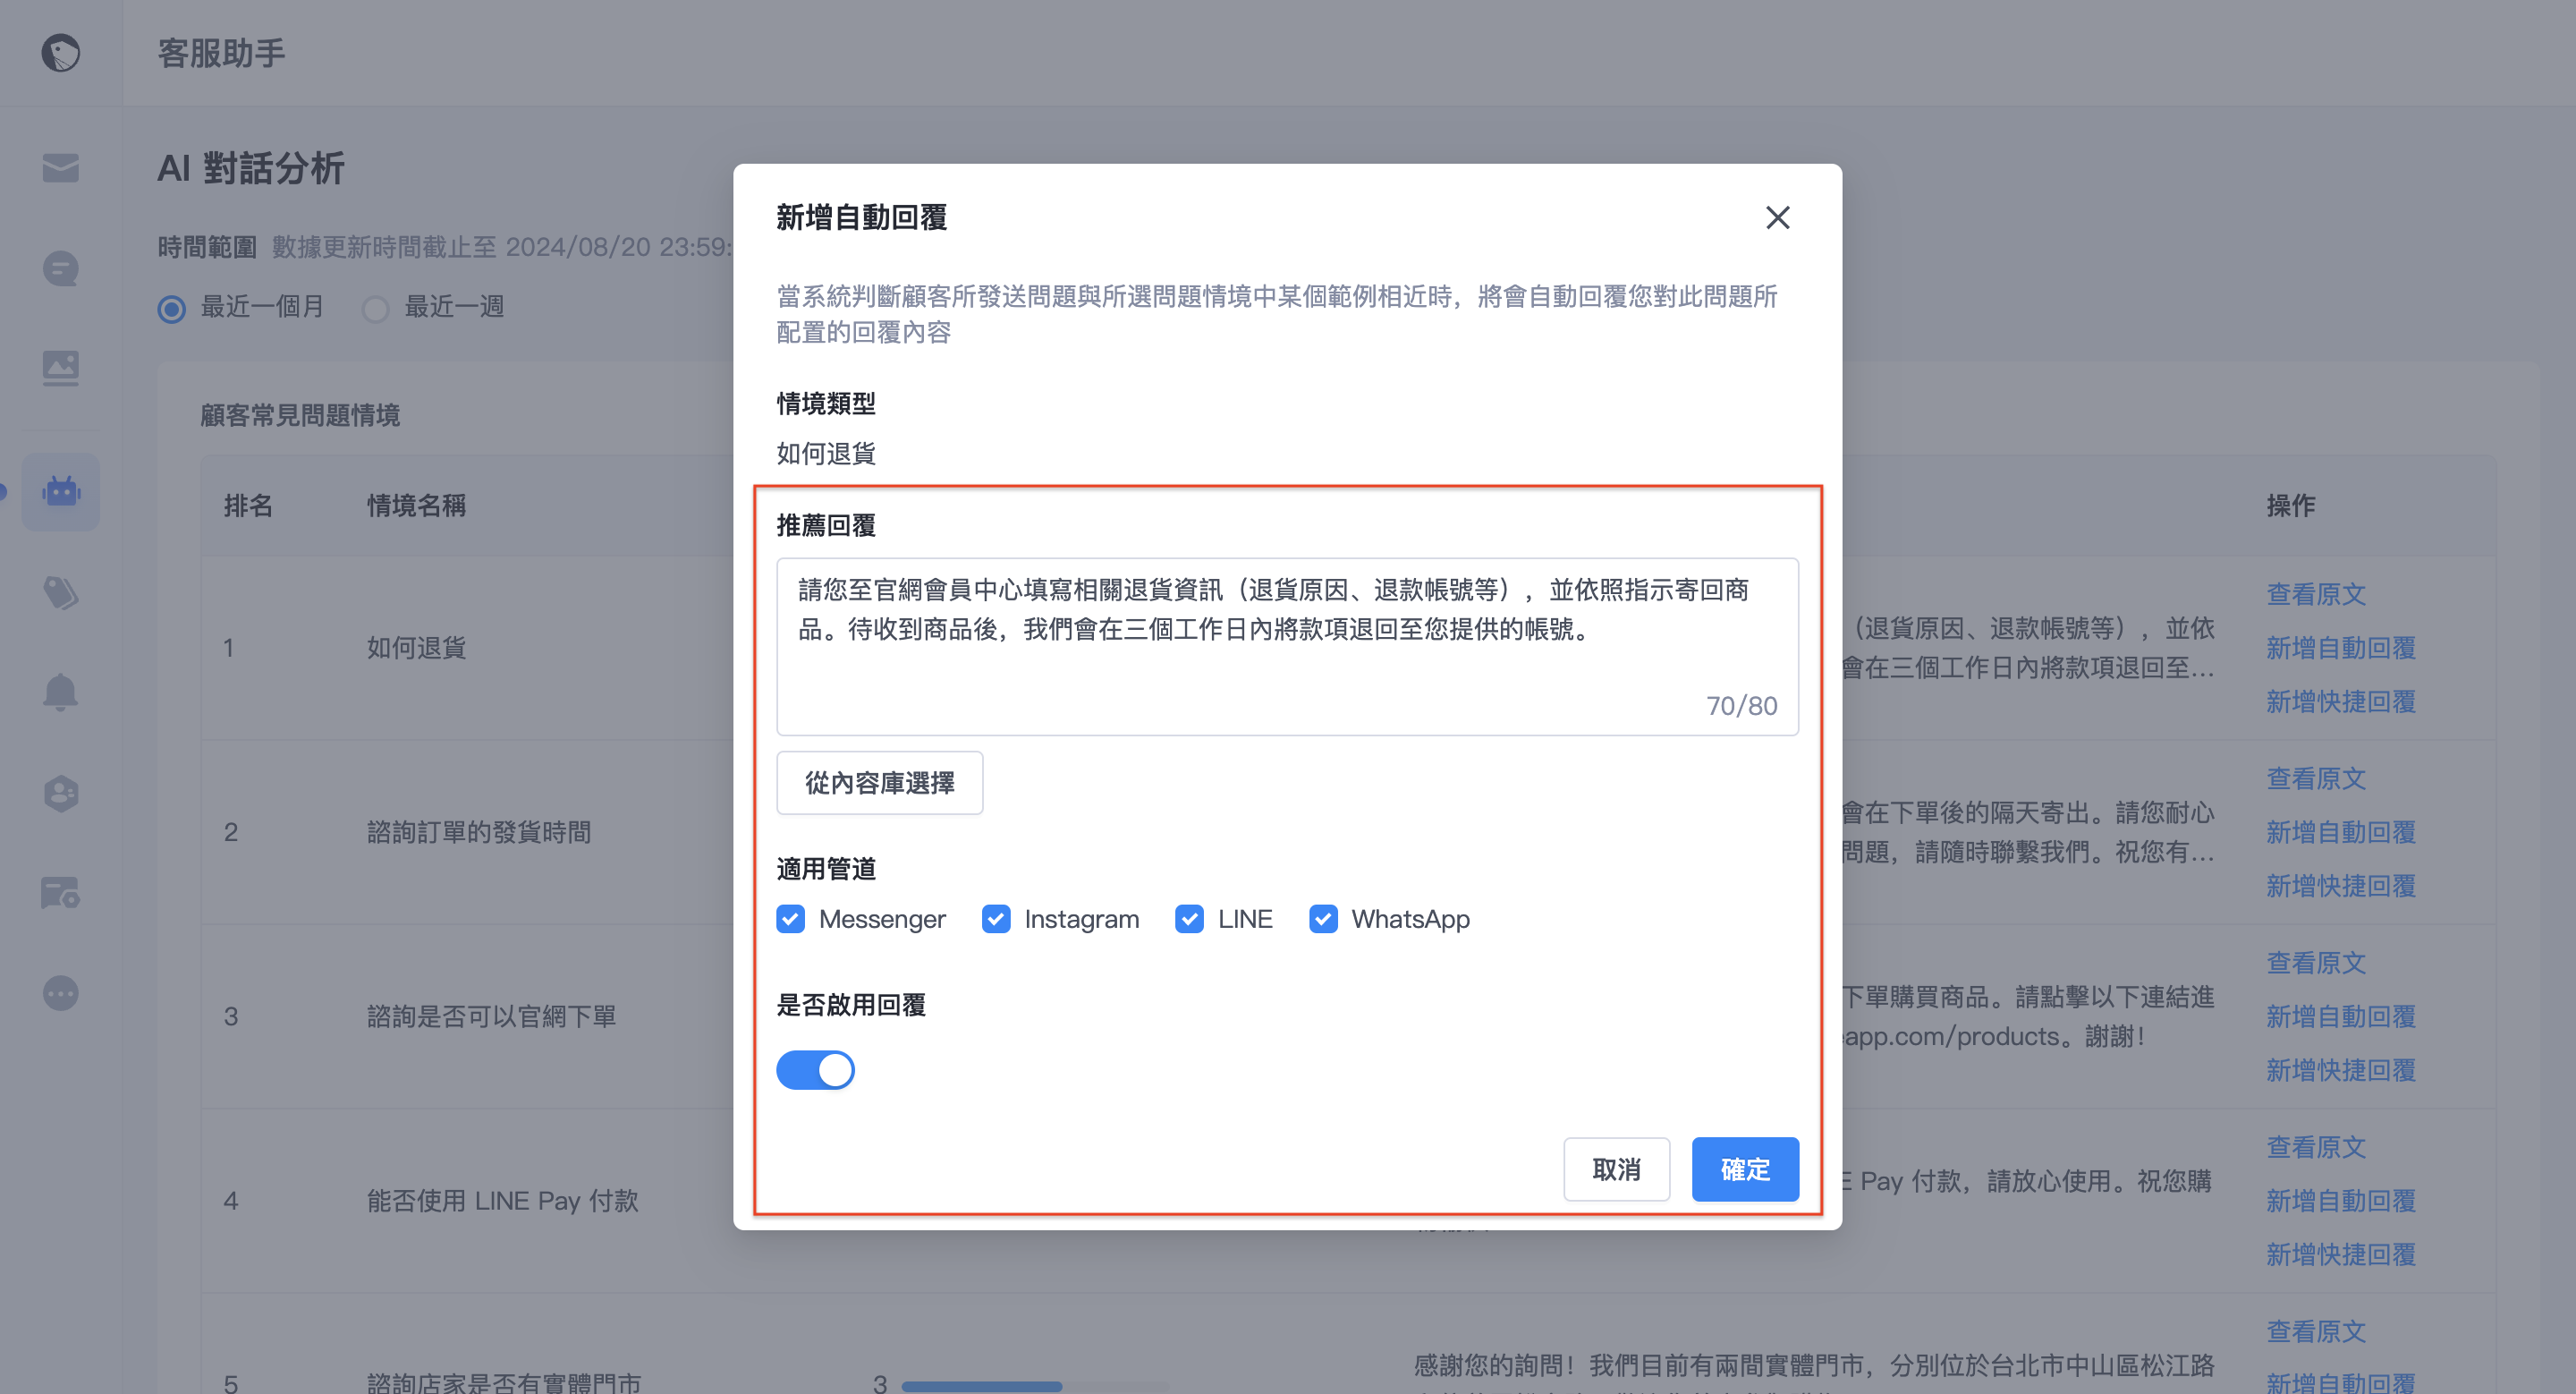This screenshot has height=1394, width=2576.
Task: Open 查看原文 for LINE Pay 付款 row
Action: pyautogui.click(x=2315, y=1147)
